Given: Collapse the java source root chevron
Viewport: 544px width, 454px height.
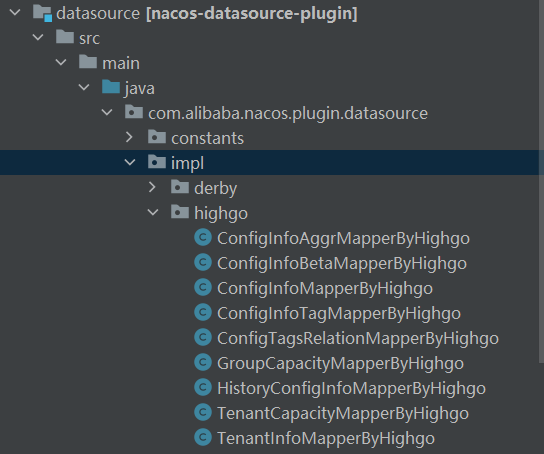Looking at the screenshot, I should point(84,87).
